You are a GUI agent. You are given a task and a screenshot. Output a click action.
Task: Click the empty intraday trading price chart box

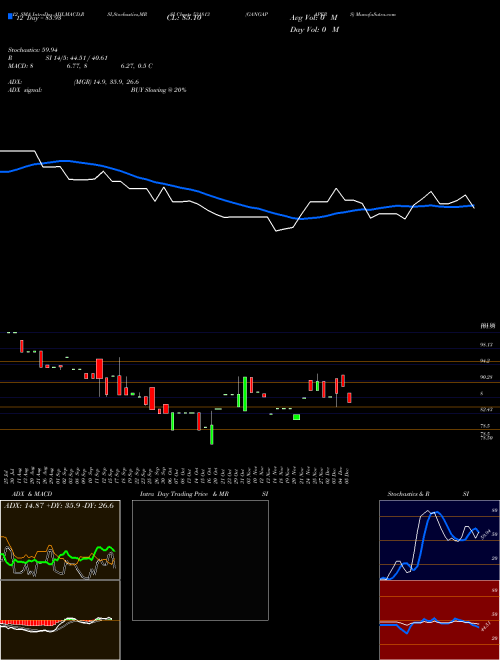pyautogui.click(x=200, y=560)
